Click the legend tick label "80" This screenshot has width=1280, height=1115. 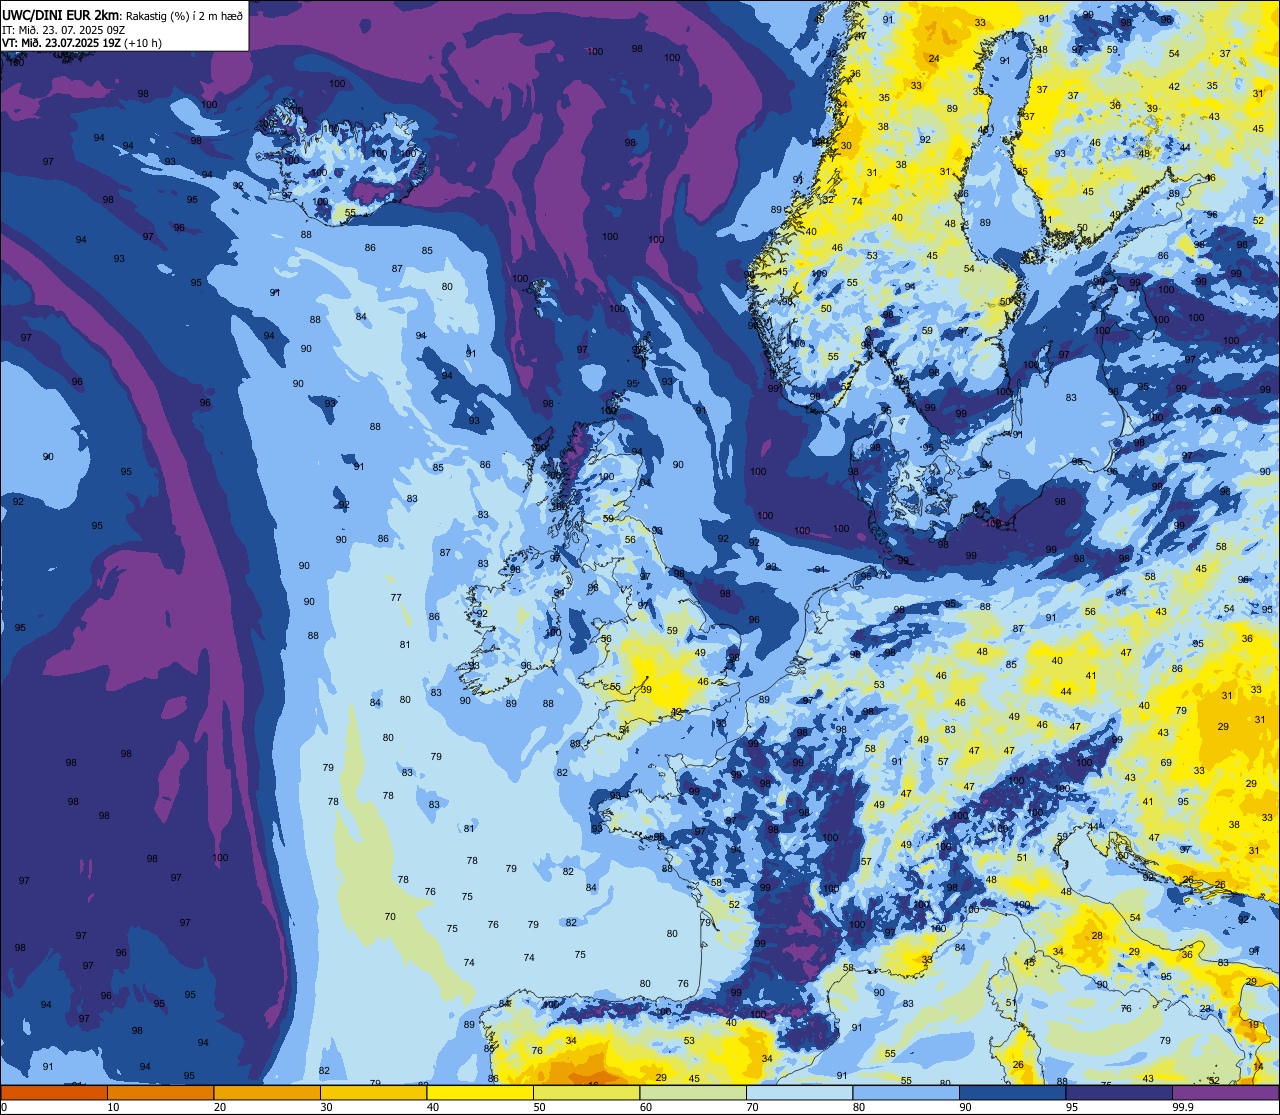(x=859, y=1107)
